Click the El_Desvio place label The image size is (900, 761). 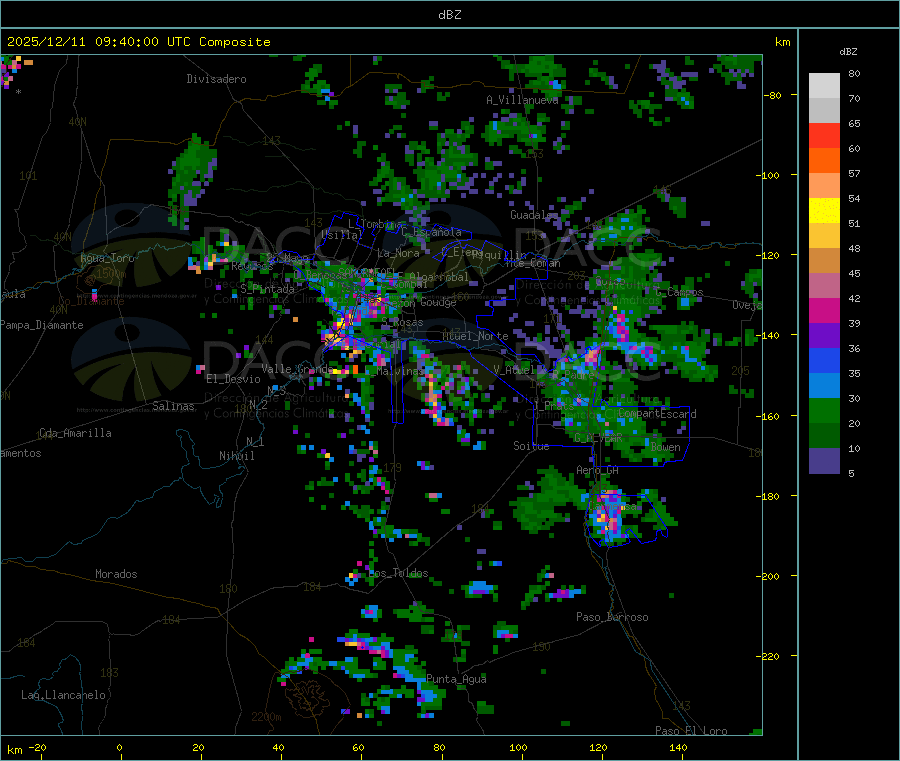pos(233,379)
